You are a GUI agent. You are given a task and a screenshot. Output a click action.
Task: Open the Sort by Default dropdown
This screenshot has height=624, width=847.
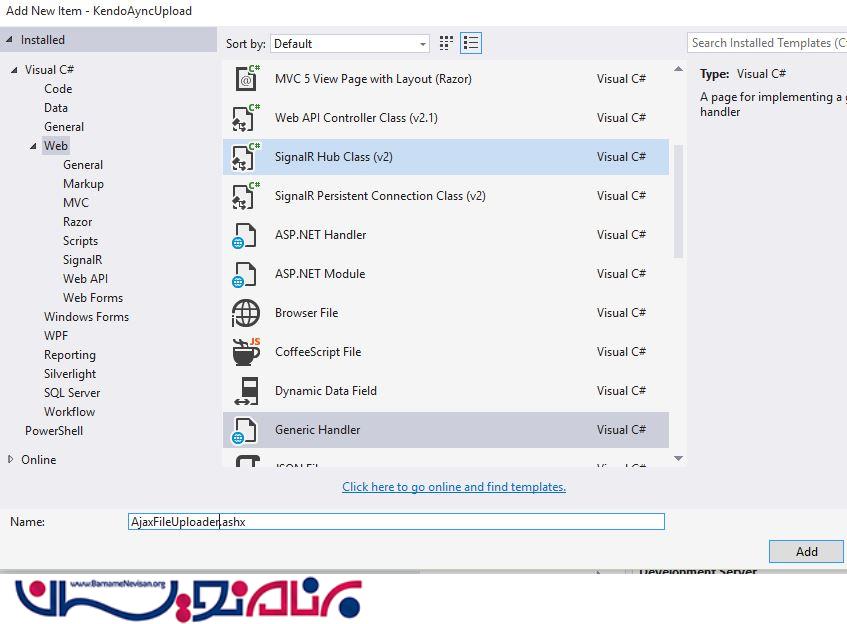point(350,44)
